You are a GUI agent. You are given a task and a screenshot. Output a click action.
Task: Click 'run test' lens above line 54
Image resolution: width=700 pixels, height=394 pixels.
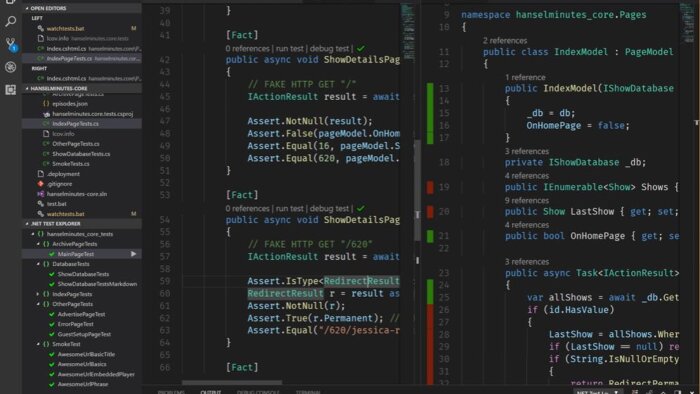[x=289, y=208]
